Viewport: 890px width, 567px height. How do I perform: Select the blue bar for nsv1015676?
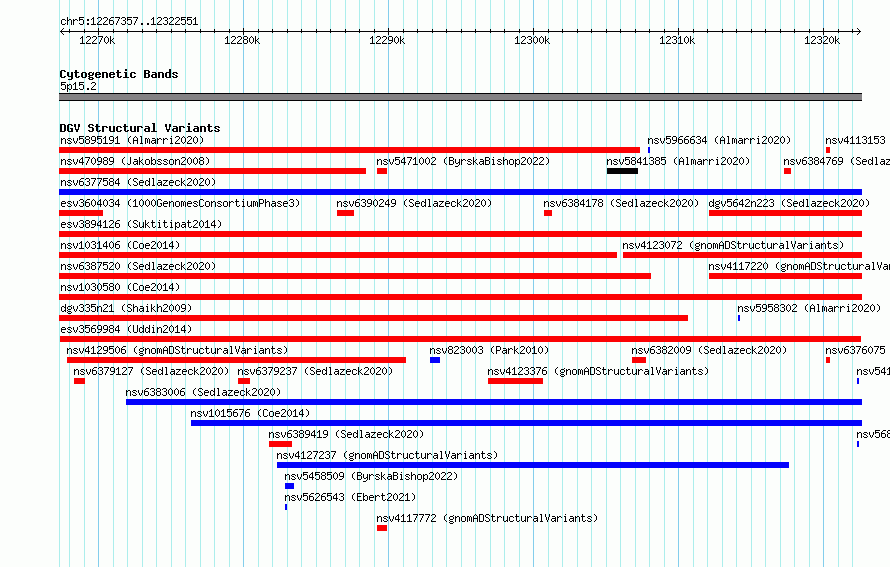527,423
